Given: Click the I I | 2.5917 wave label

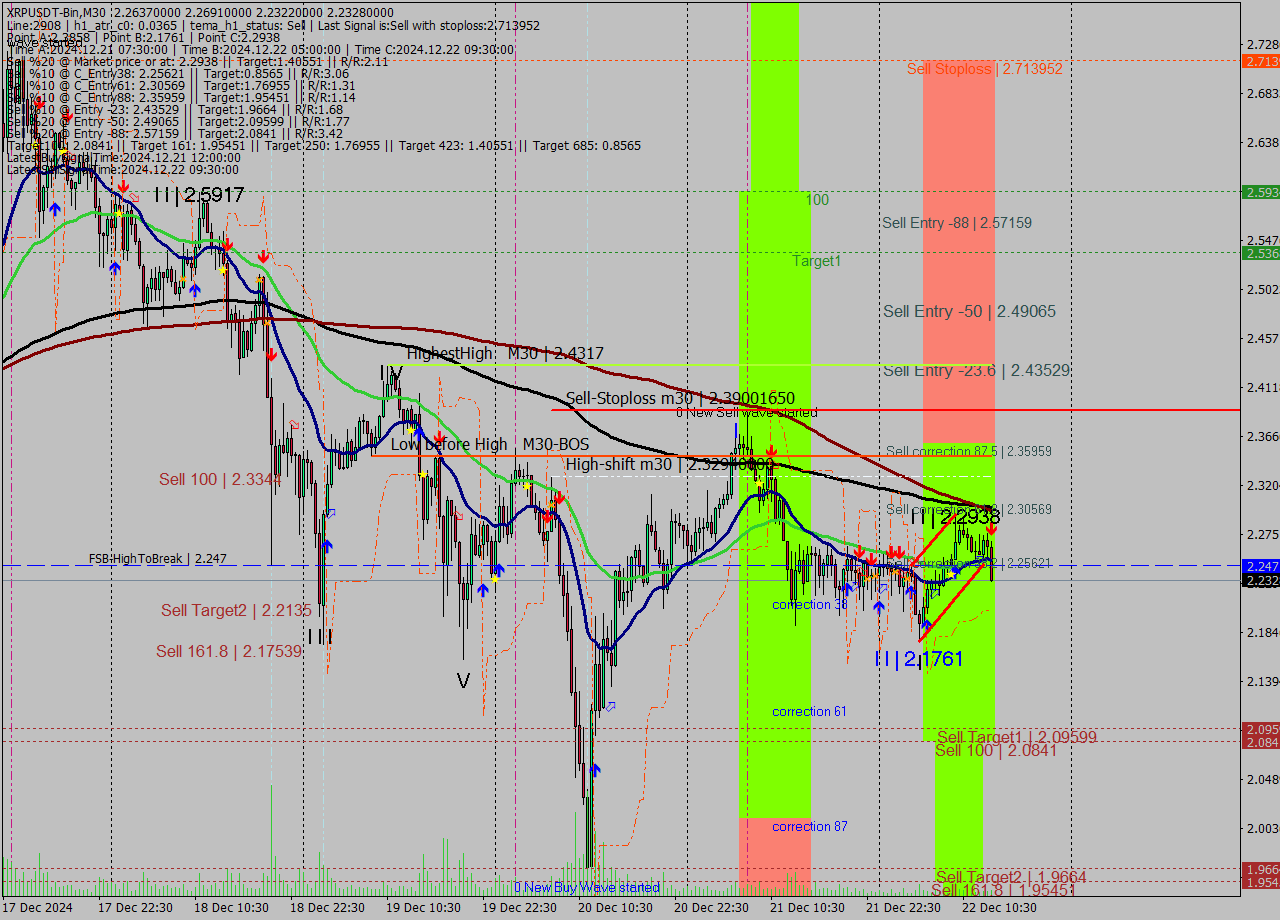Looking at the screenshot, I should click(199, 195).
